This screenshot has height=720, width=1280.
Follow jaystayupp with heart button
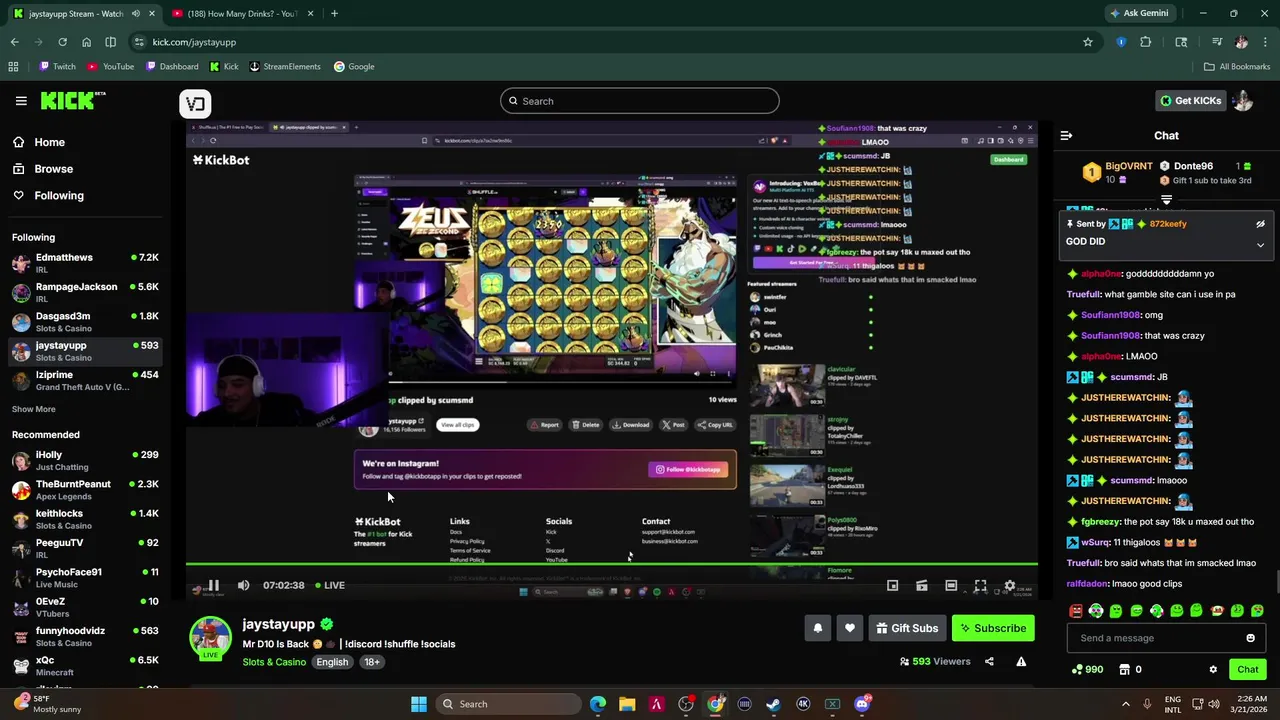coord(850,628)
